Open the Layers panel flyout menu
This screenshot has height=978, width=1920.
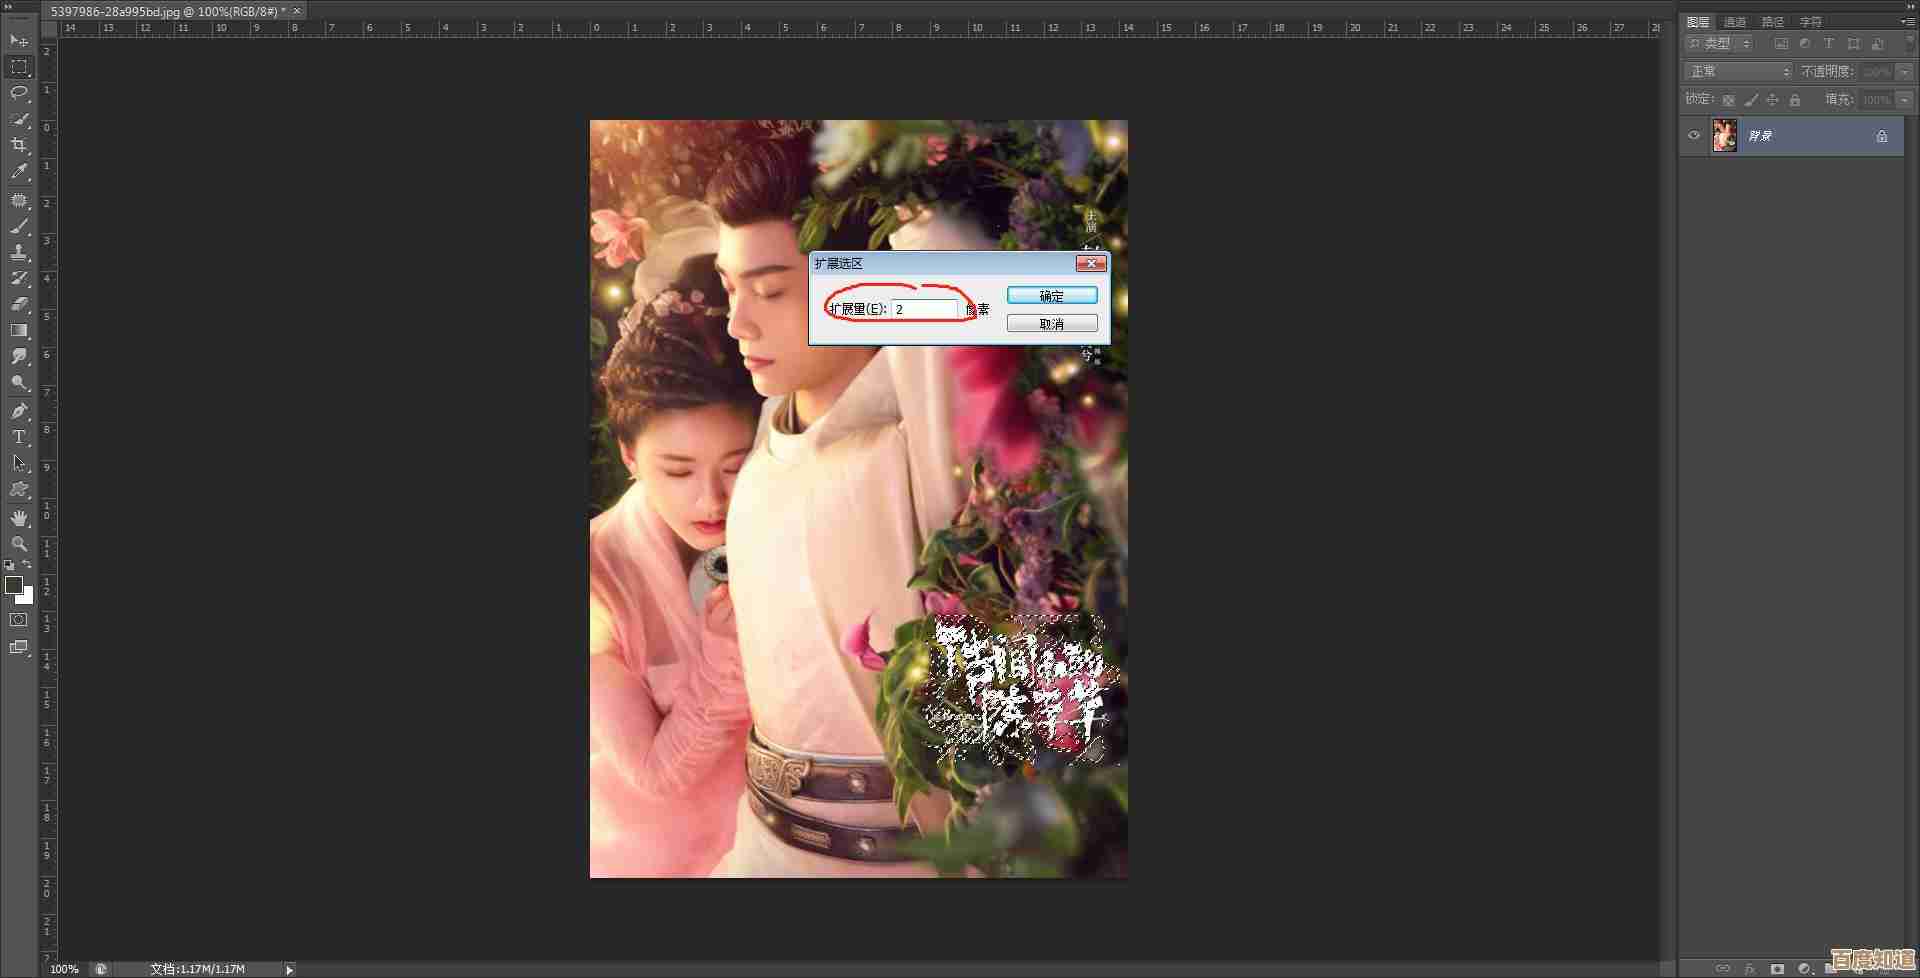[1907, 21]
